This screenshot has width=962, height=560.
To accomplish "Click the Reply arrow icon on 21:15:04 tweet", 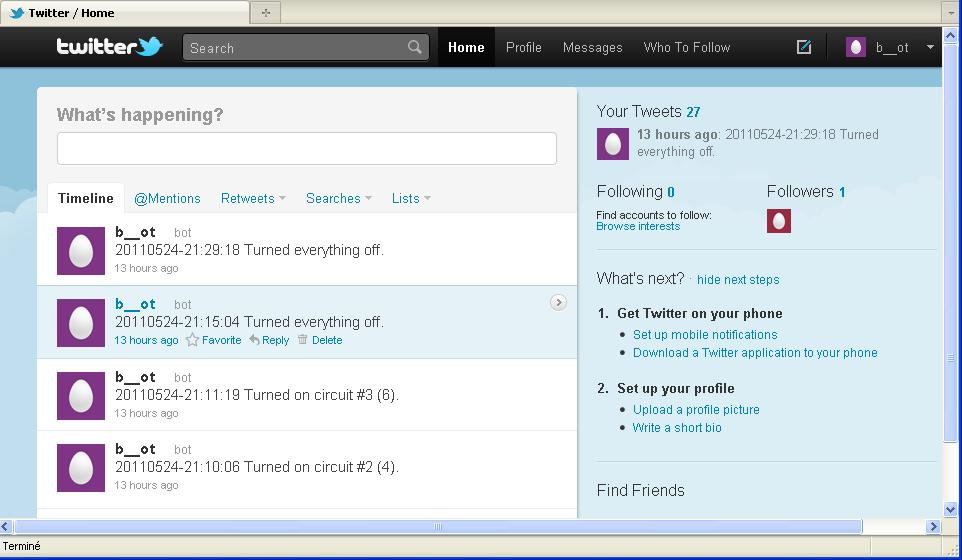I will [254, 339].
